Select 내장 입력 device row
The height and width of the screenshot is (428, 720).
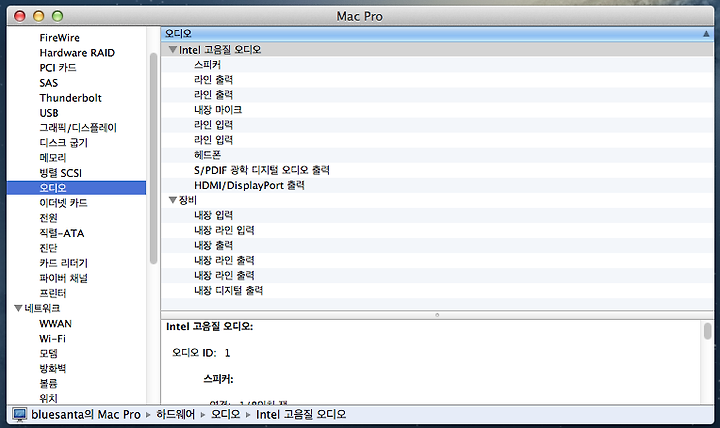[437, 215]
